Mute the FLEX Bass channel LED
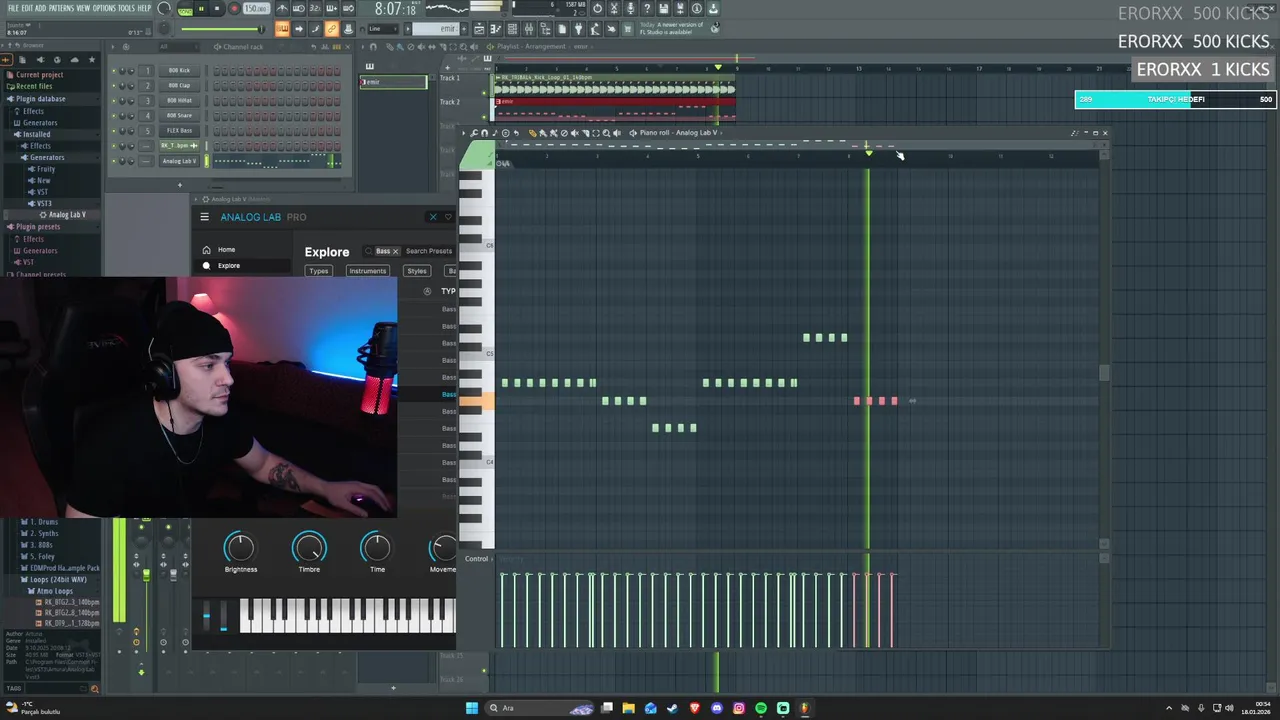 click(115, 130)
